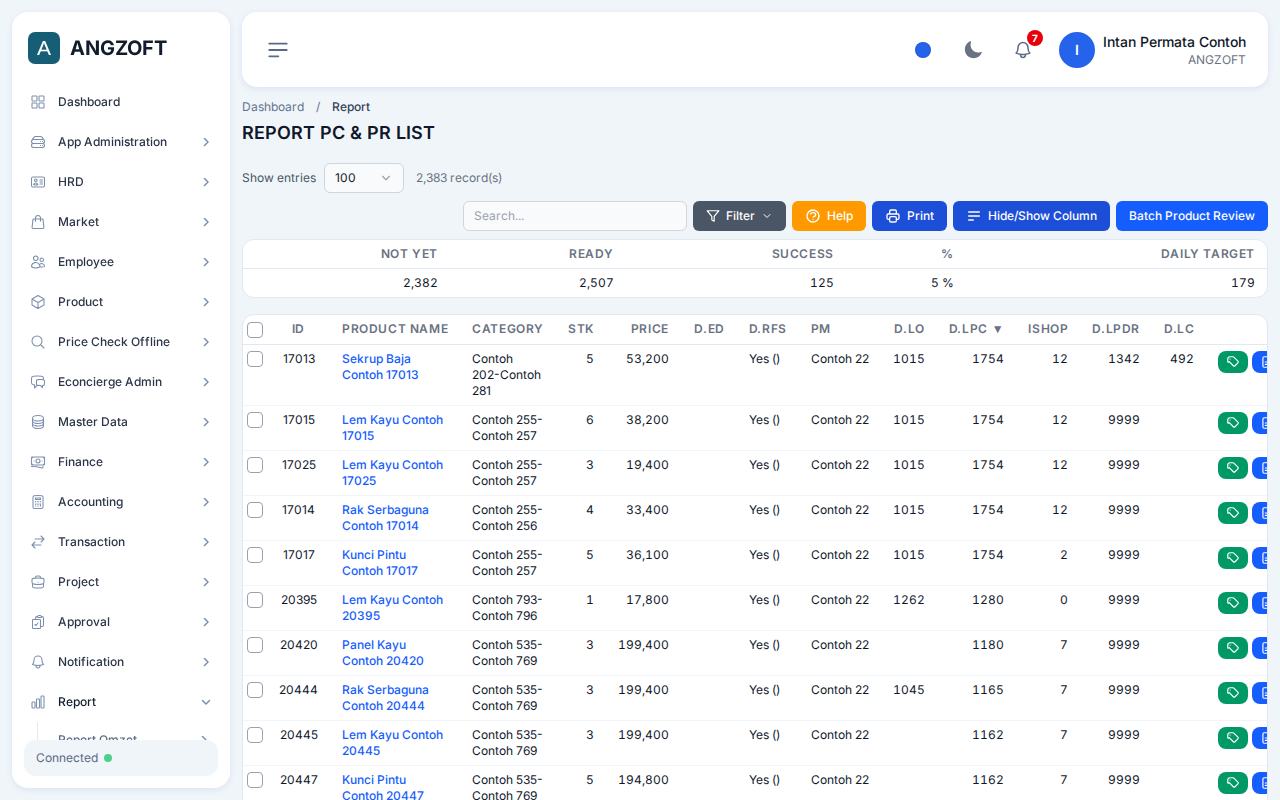Check the row 20444 checkbox
This screenshot has width=1280, height=800.
255,690
